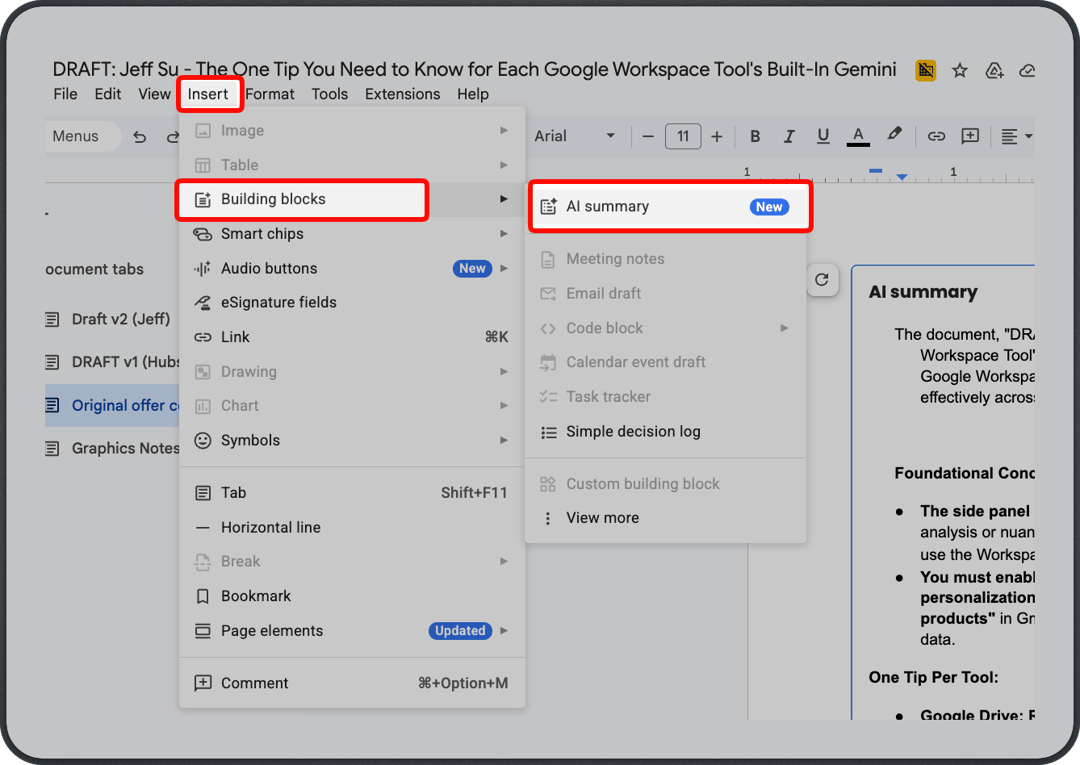Click the Menus search box
The width and height of the screenshot is (1080, 765).
[83, 136]
